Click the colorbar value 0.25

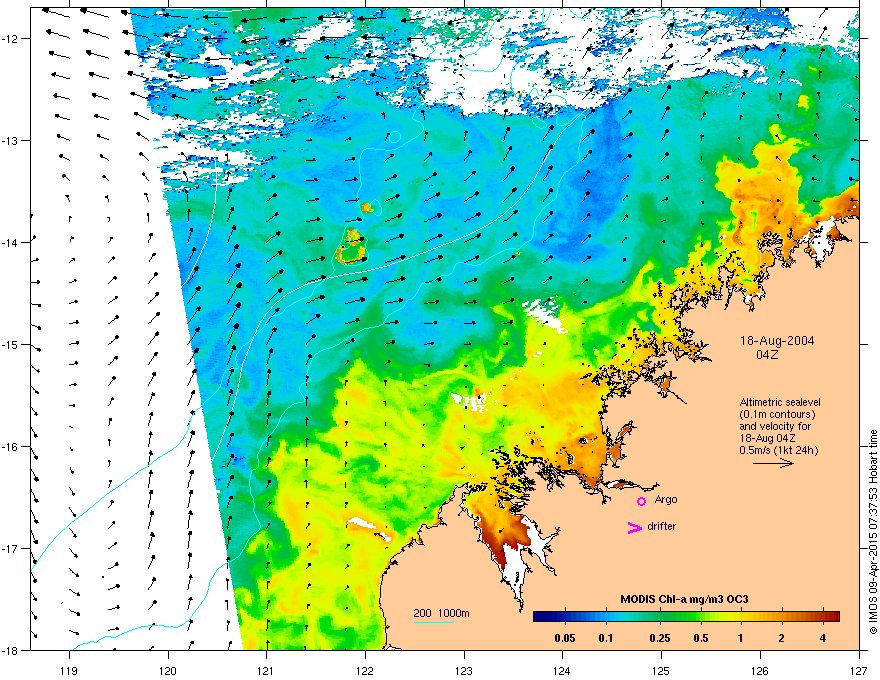click(659, 638)
